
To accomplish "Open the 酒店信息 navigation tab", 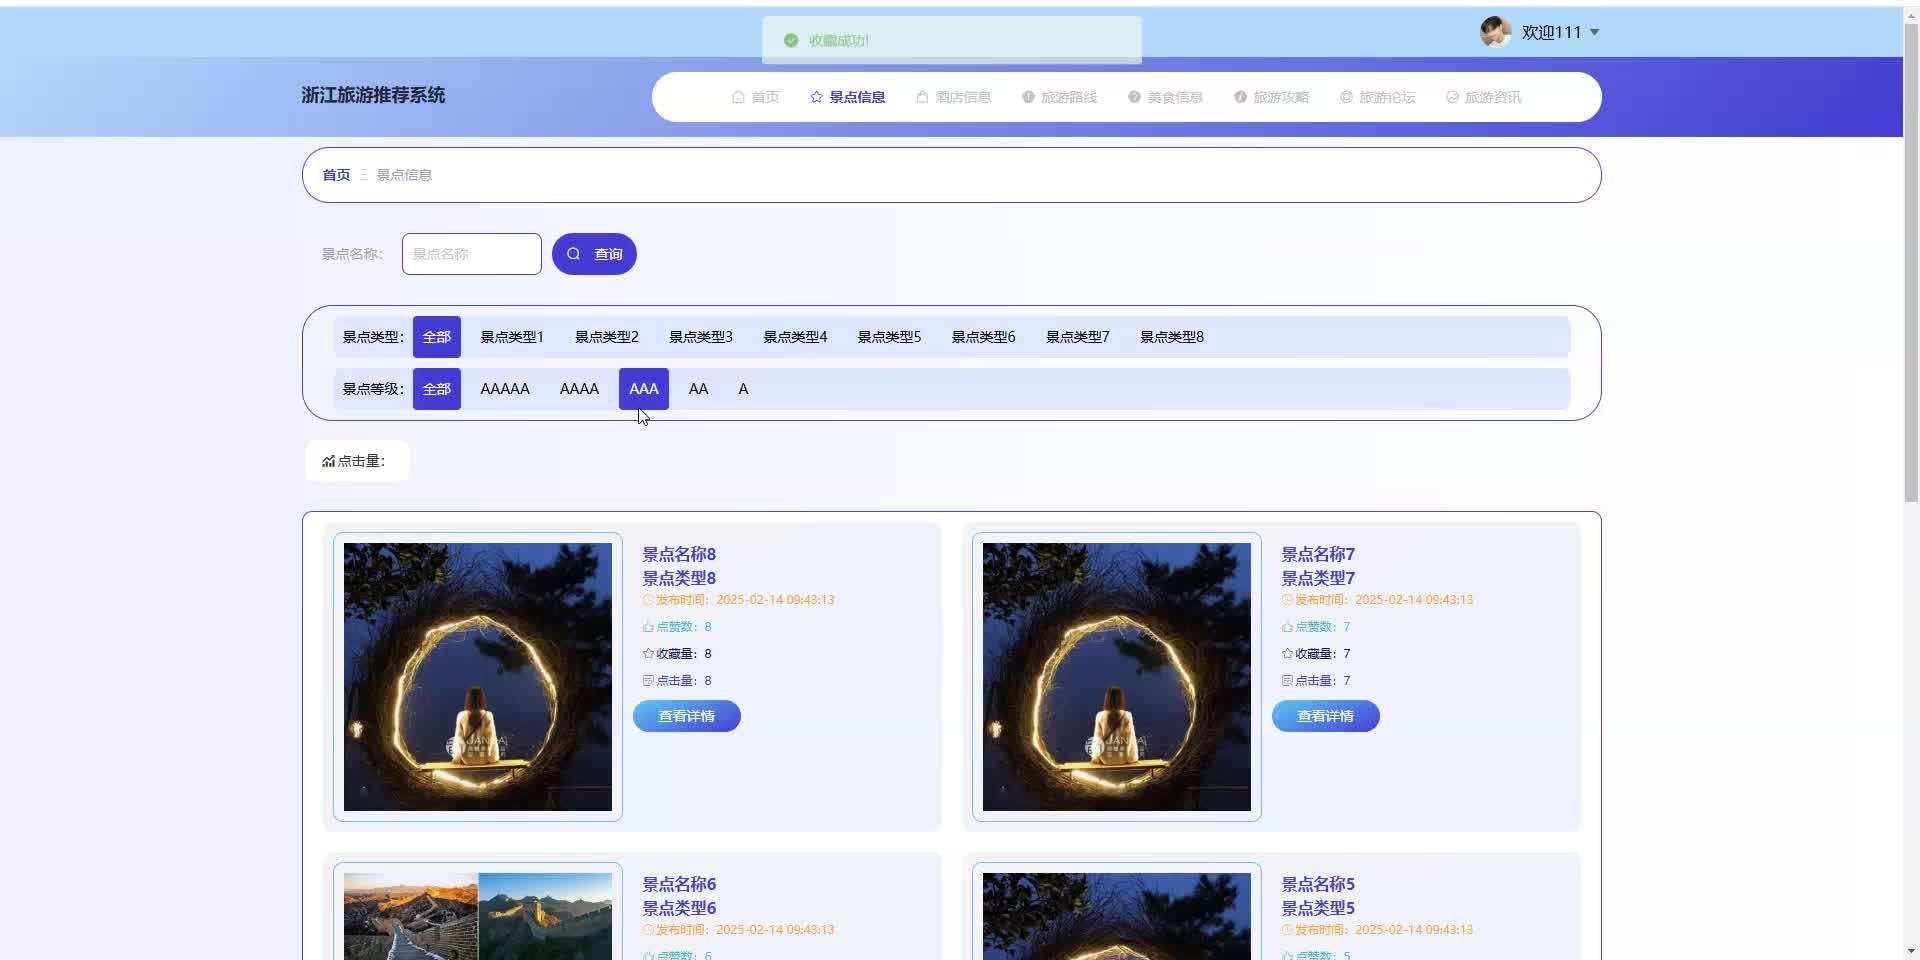I will click(x=953, y=97).
